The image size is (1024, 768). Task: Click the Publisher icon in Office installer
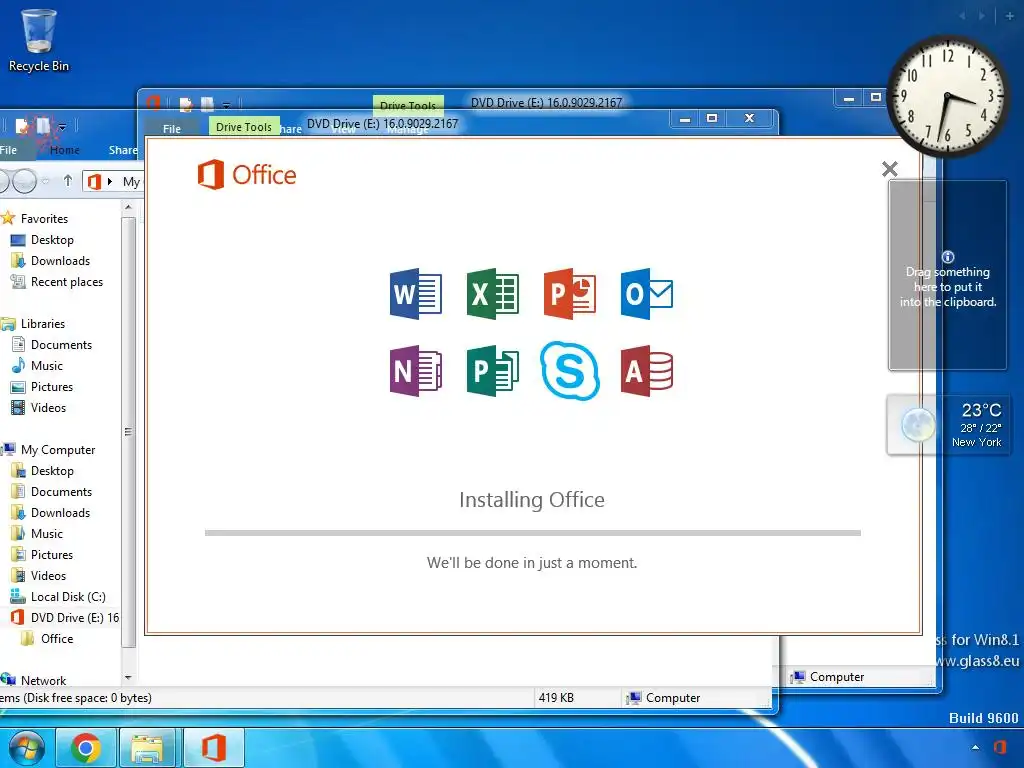tap(493, 371)
